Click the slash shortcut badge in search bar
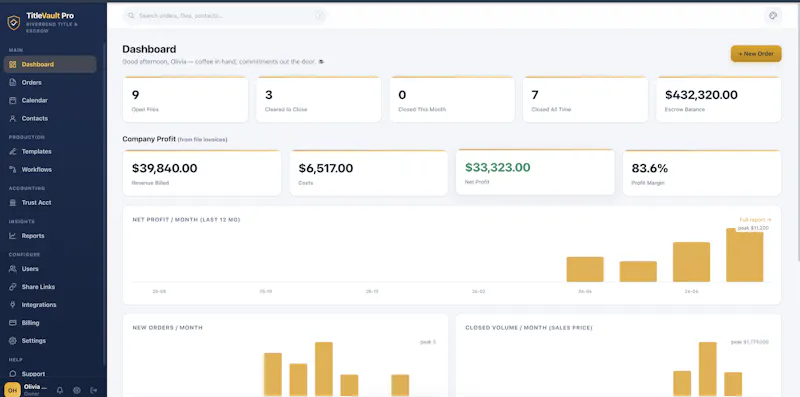This screenshot has width=800, height=397. tap(319, 16)
